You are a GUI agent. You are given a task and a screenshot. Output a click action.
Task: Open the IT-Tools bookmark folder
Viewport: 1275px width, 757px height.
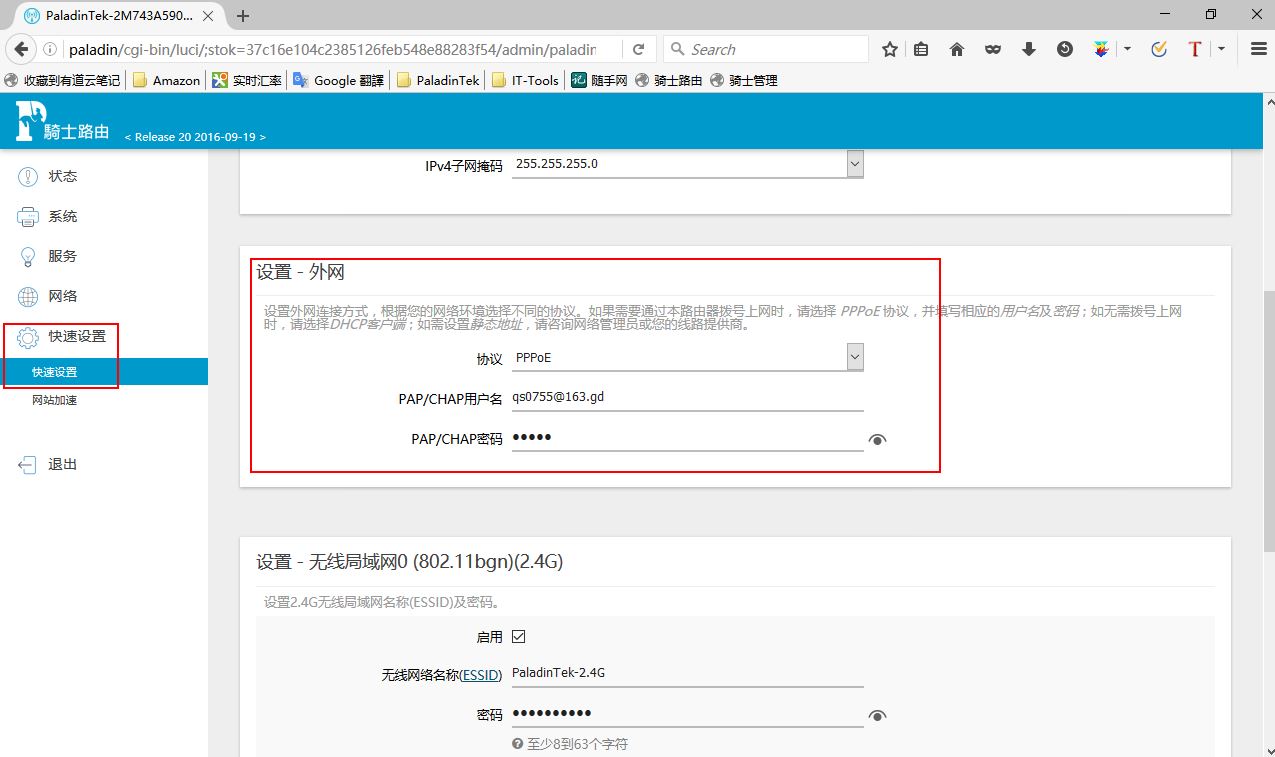[x=525, y=80]
